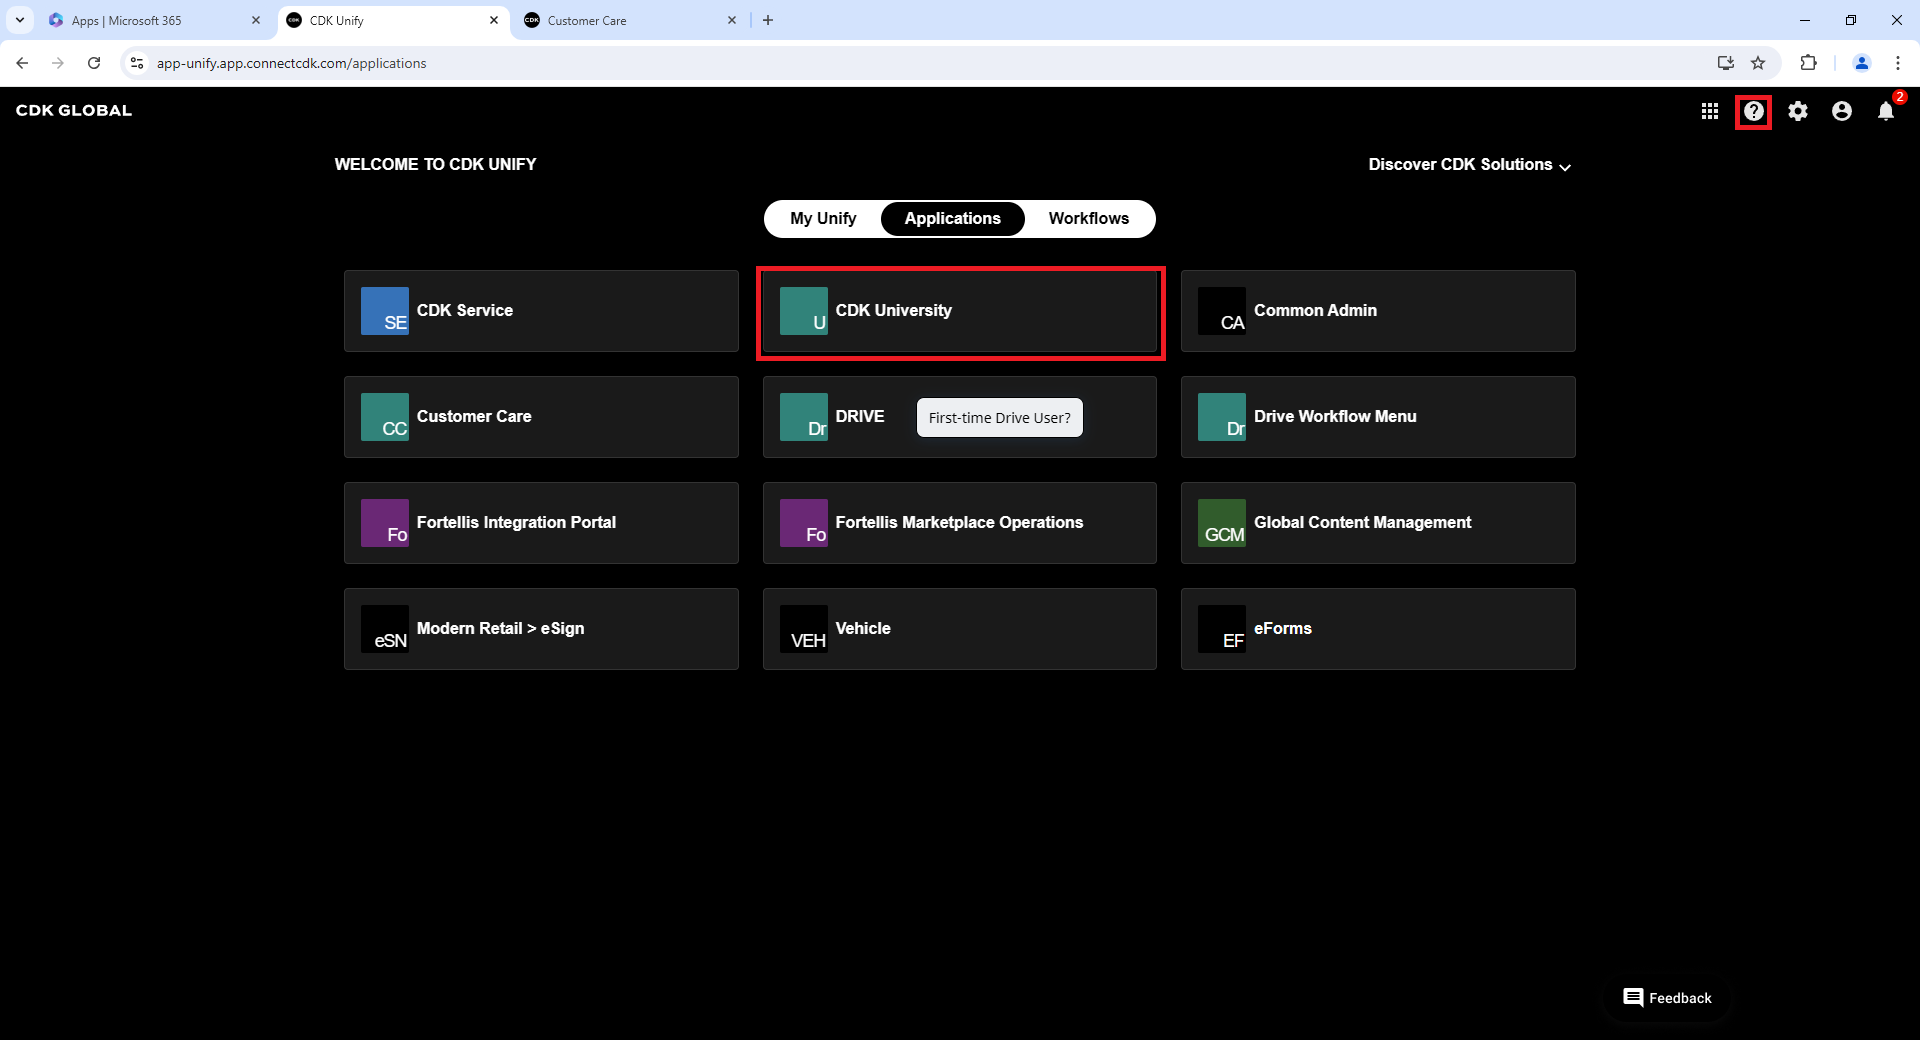Image resolution: width=1920 pixels, height=1040 pixels.
Task: Reload the page with the refresh icon
Action: tap(94, 63)
